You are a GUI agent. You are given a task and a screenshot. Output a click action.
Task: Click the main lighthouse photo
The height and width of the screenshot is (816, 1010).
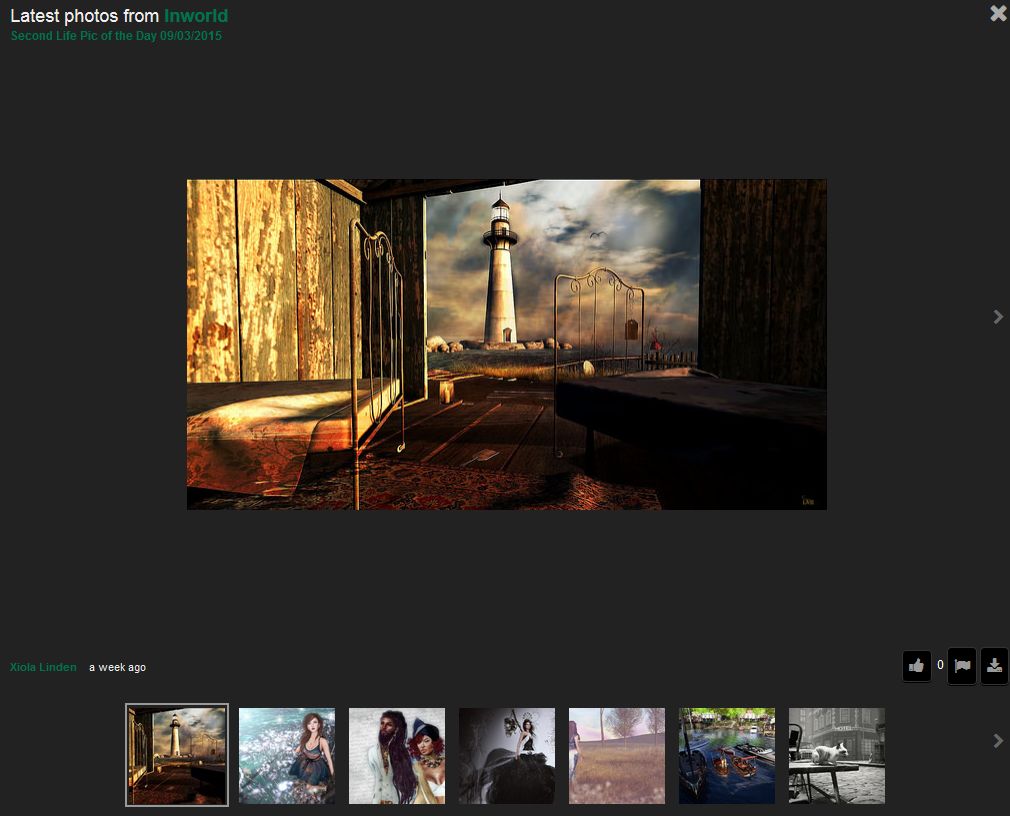coord(506,344)
